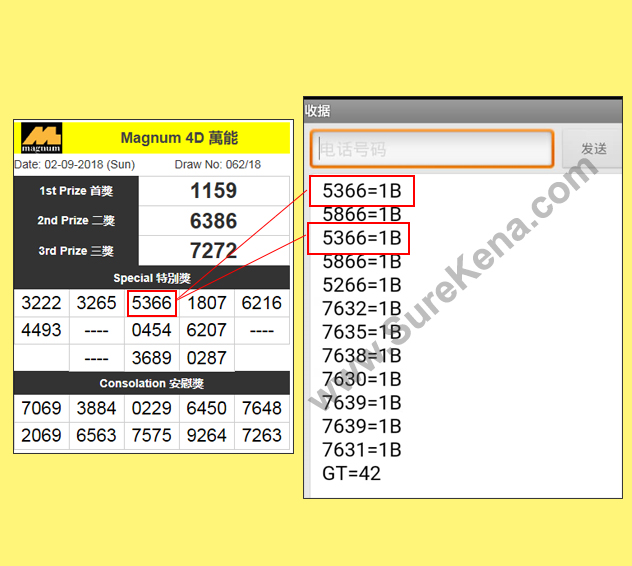Tap the 发送 send button
This screenshot has height=566, width=632.
(x=593, y=149)
